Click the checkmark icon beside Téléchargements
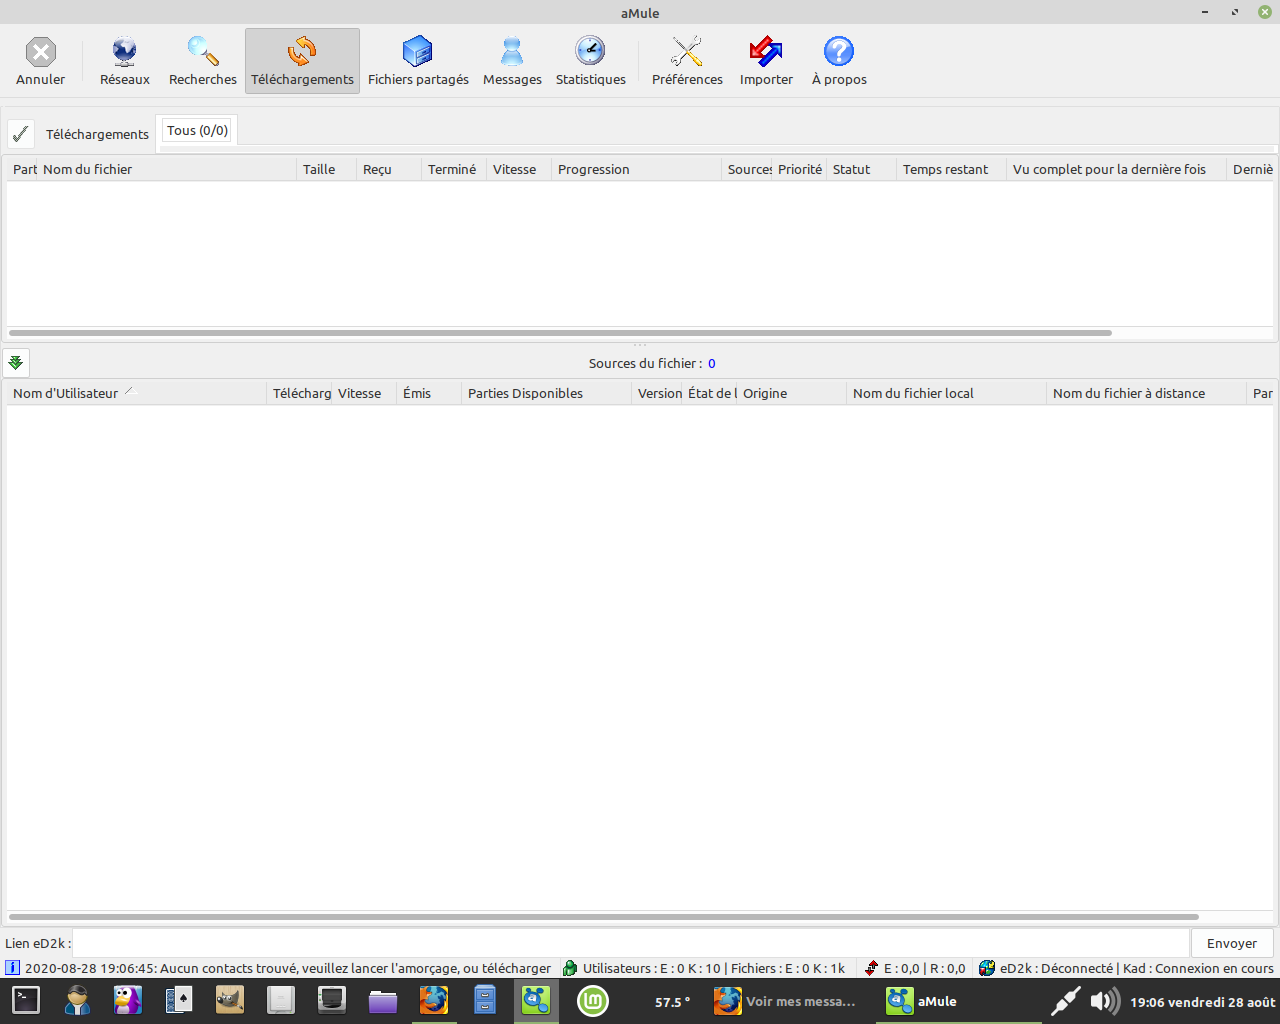This screenshot has height=1024, width=1280. point(20,134)
